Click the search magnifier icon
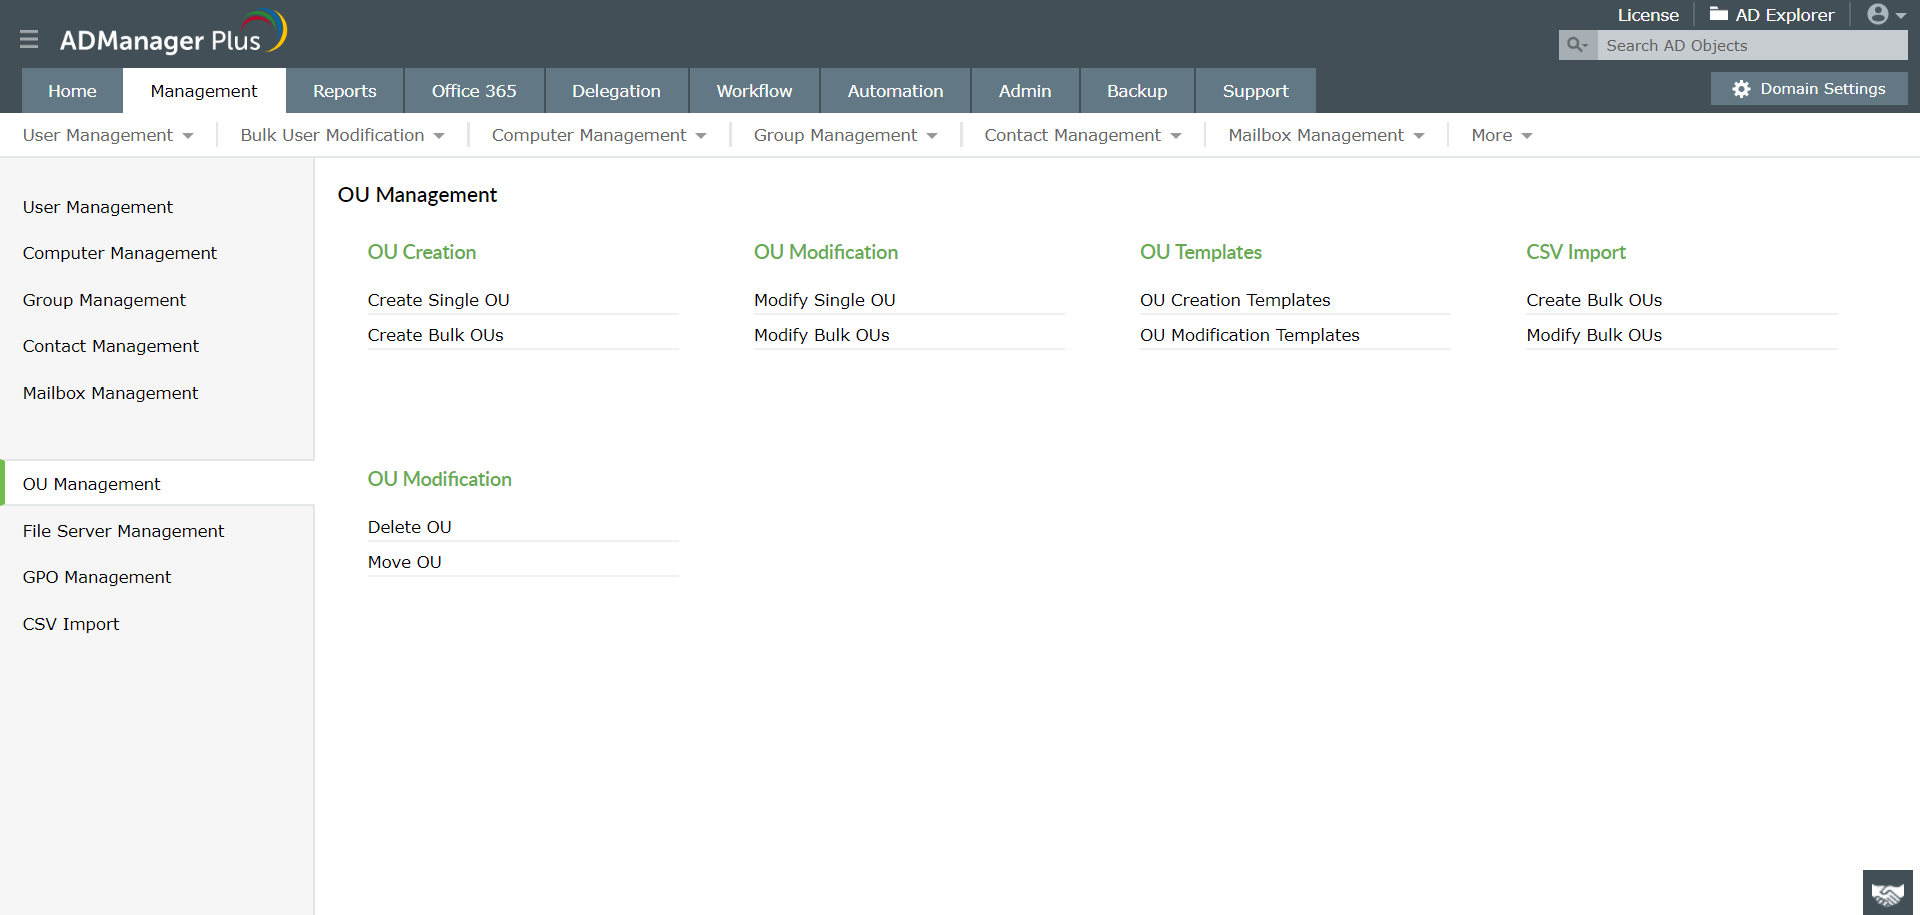This screenshot has height=915, width=1920. tap(1577, 45)
